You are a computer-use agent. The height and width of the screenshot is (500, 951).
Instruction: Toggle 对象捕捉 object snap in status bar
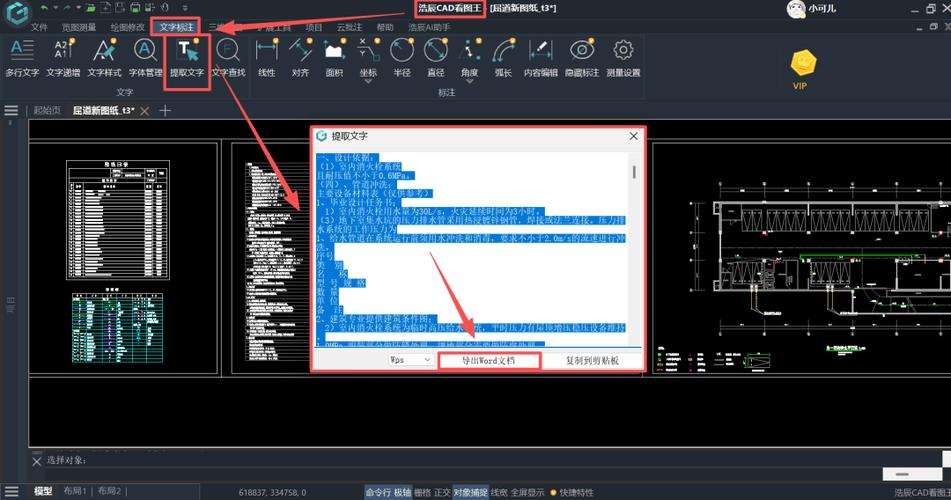point(470,492)
